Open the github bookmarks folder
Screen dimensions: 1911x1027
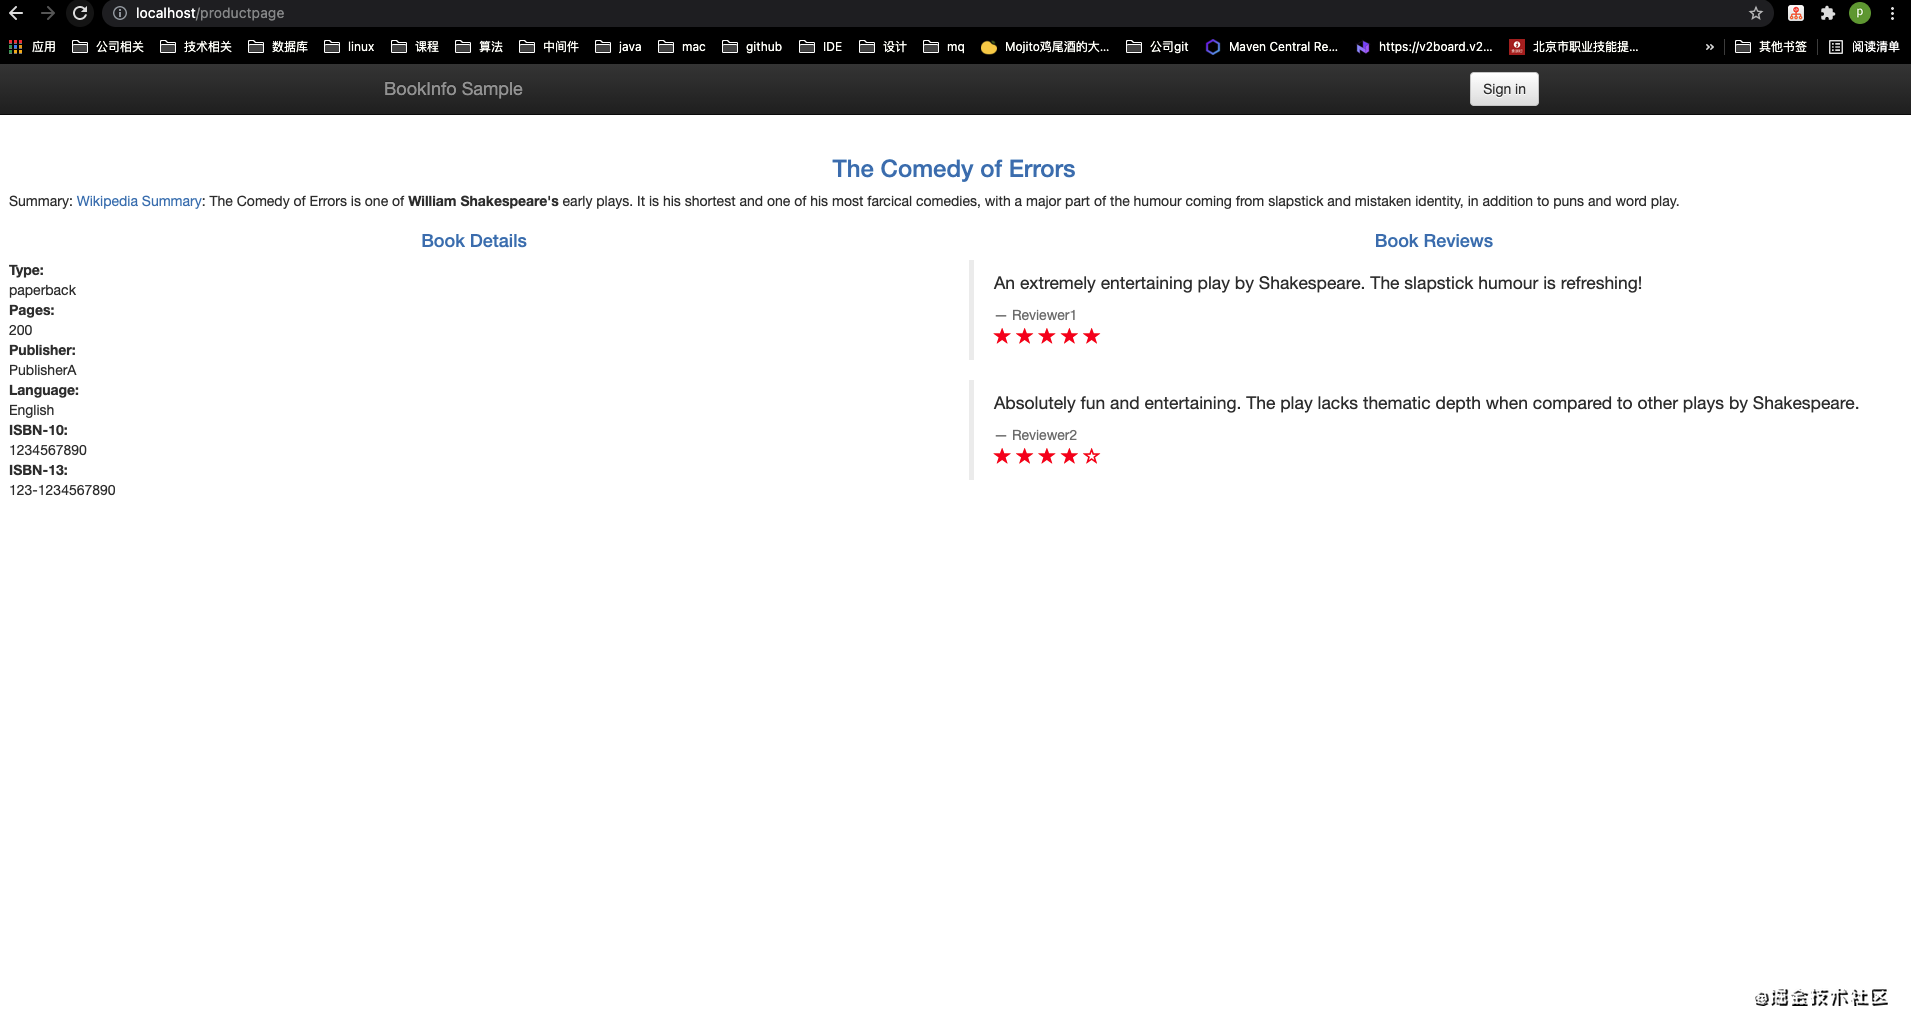(x=752, y=47)
